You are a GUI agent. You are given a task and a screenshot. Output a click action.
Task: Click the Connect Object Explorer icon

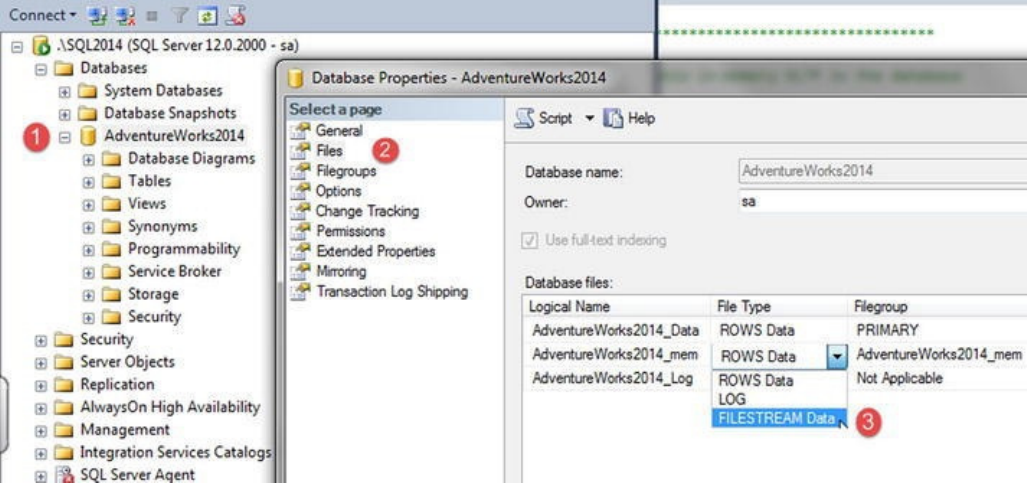pos(98,15)
